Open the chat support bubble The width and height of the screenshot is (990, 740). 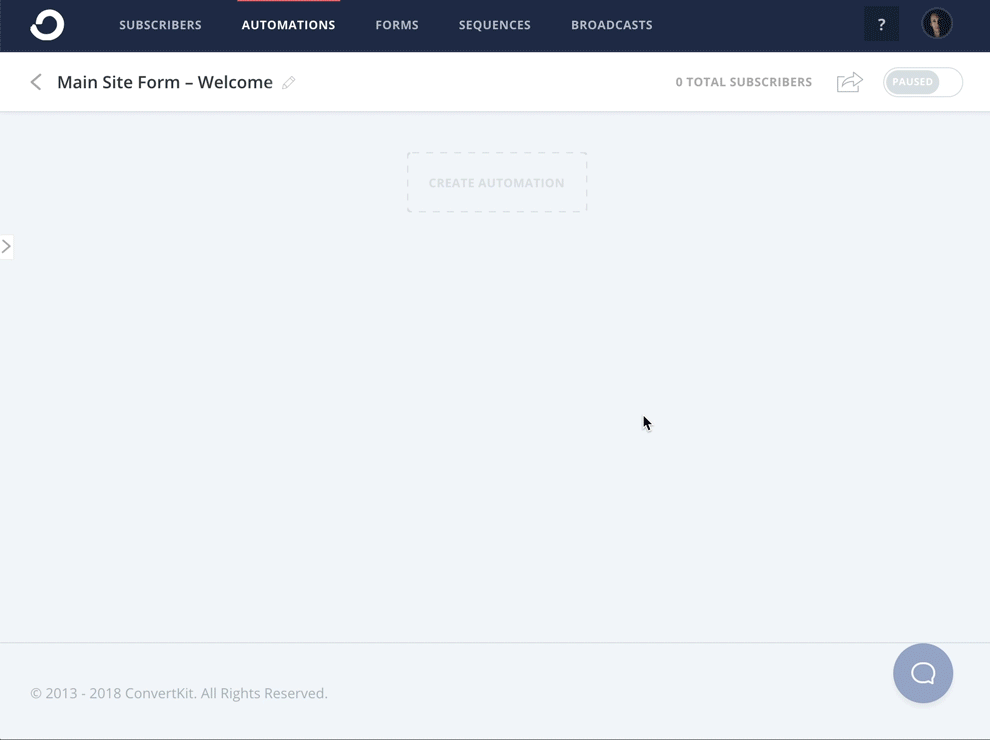coord(923,673)
